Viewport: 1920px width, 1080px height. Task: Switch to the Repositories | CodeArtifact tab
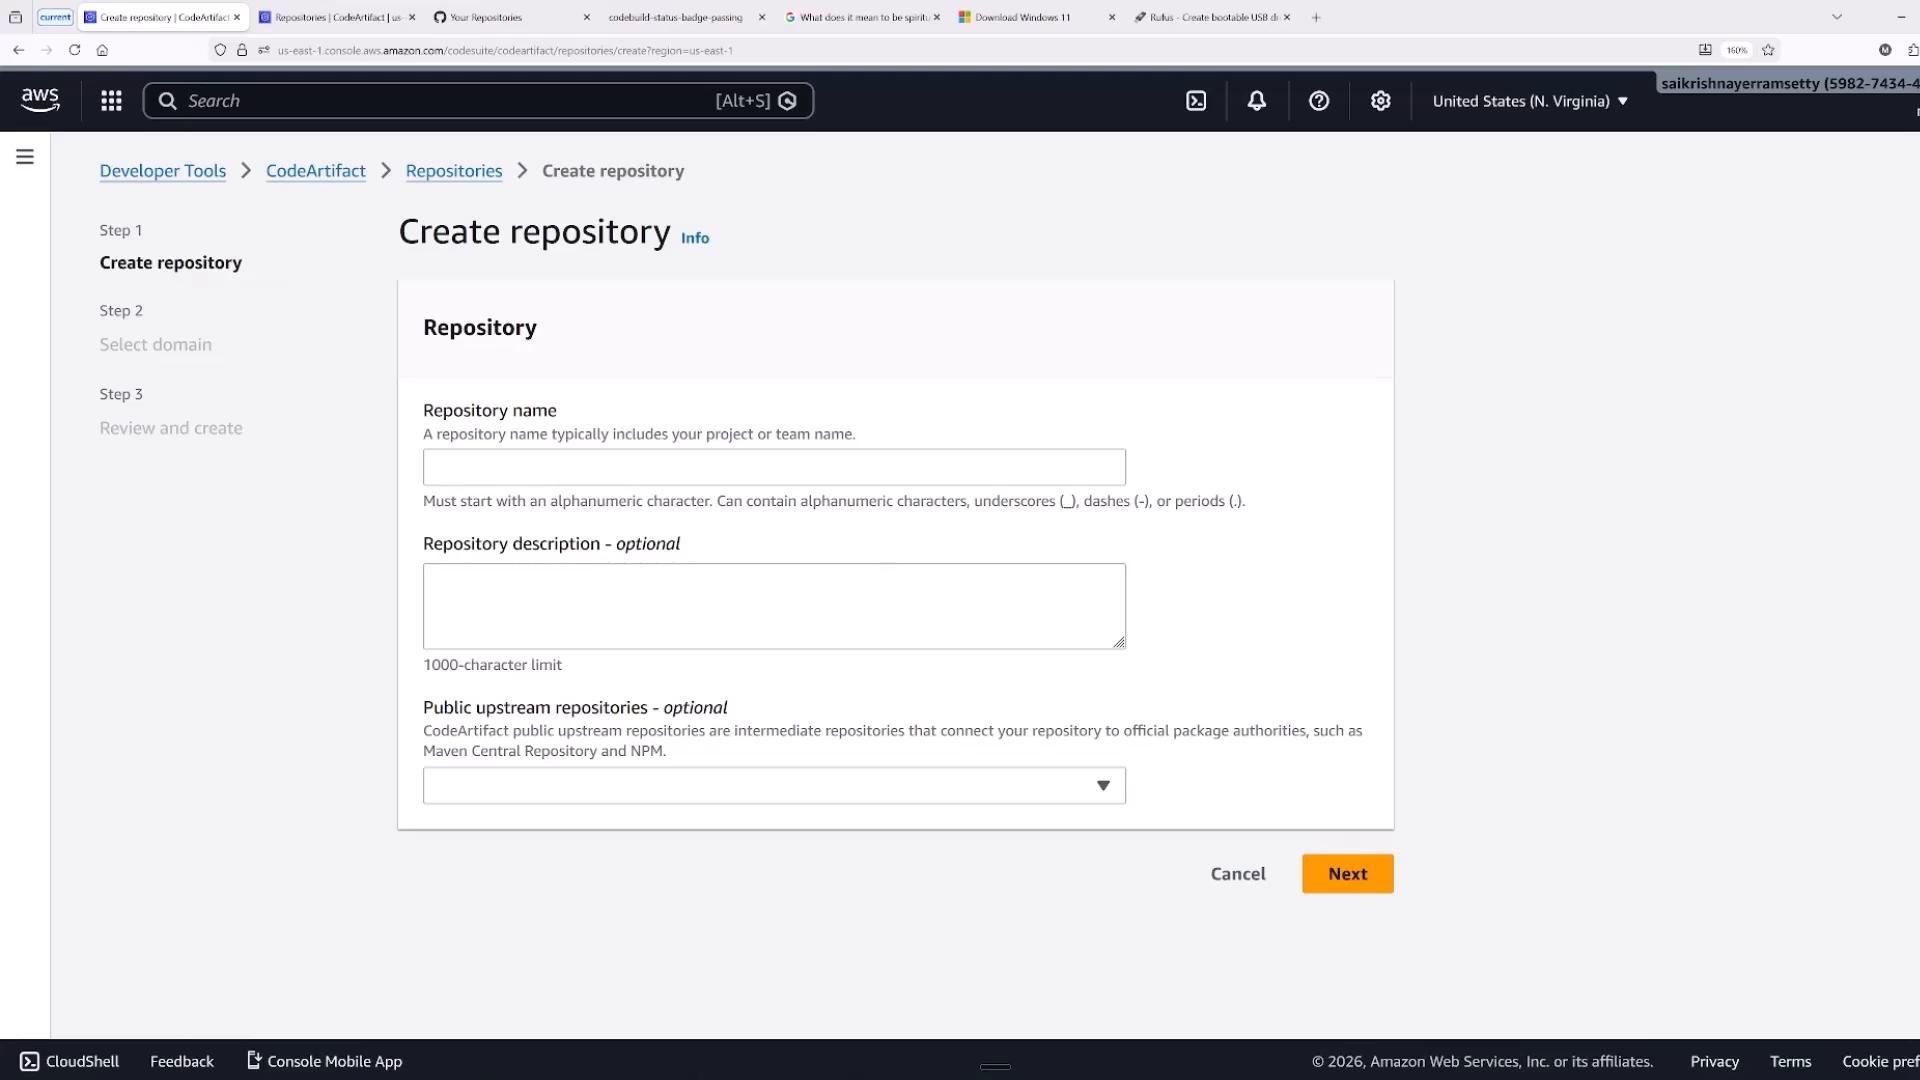337,17
